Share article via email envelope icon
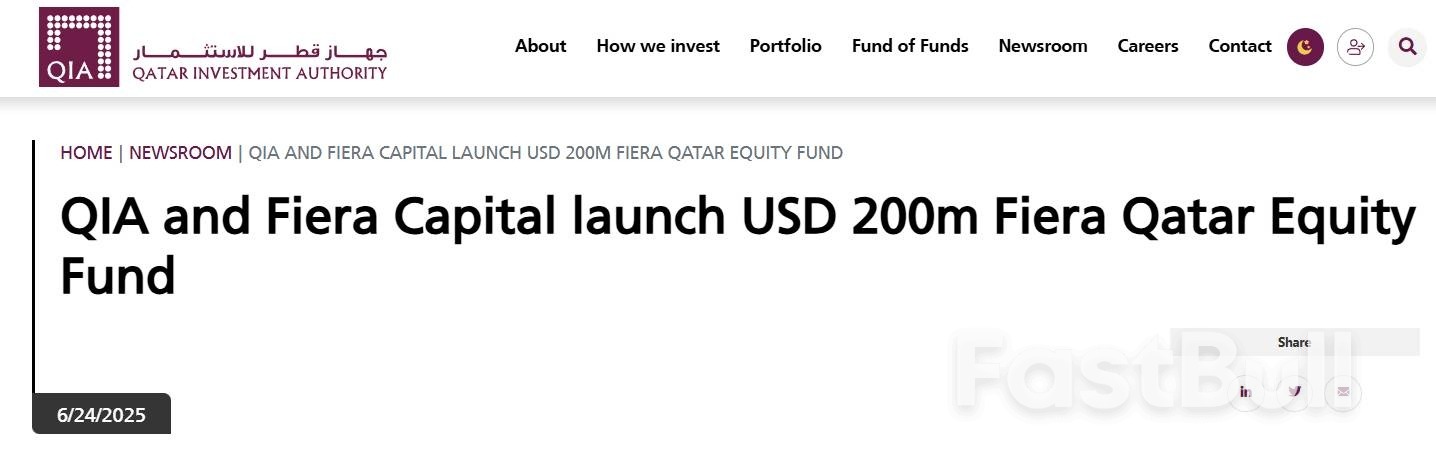The width and height of the screenshot is (1436, 463). tap(1343, 392)
